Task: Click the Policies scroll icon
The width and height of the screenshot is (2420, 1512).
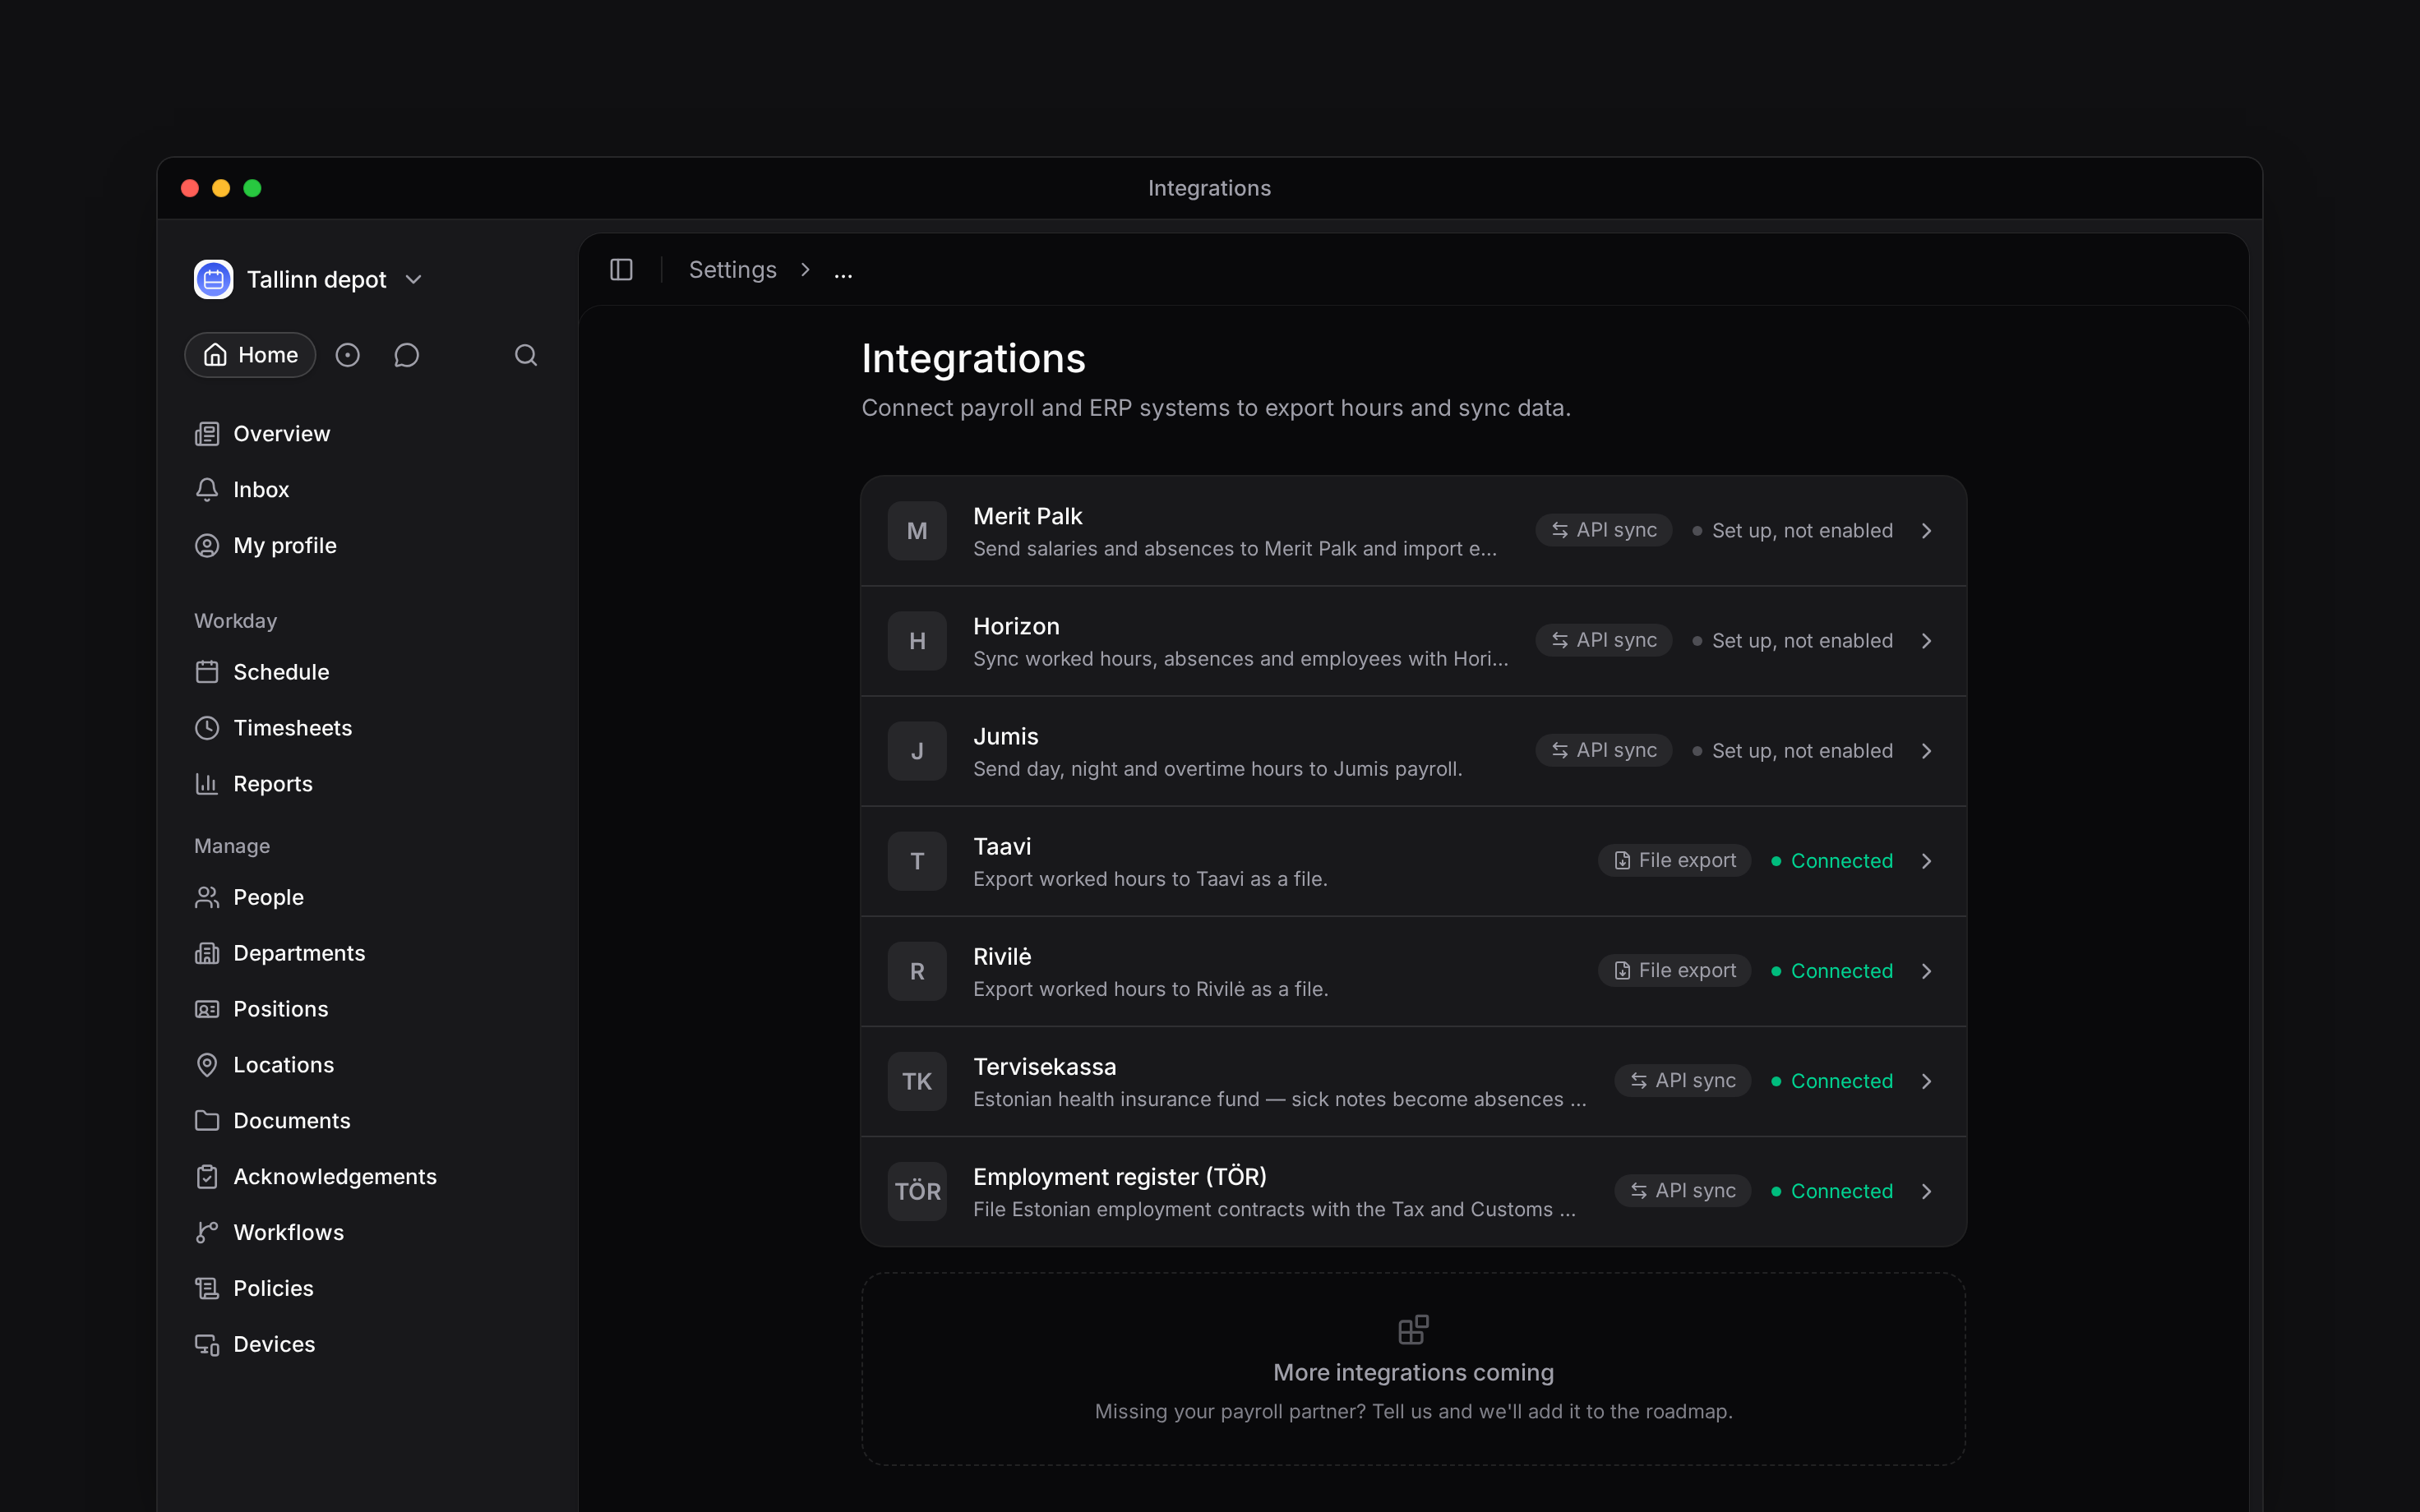Action: (207, 1289)
